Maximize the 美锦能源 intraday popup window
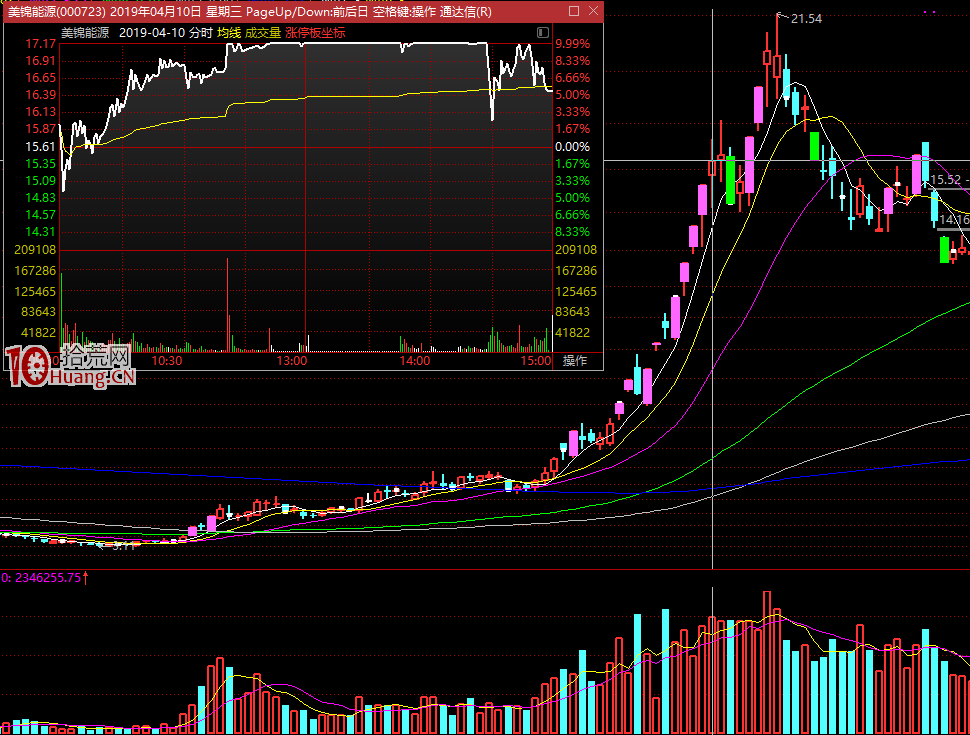The image size is (970, 735). tap(574, 11)
